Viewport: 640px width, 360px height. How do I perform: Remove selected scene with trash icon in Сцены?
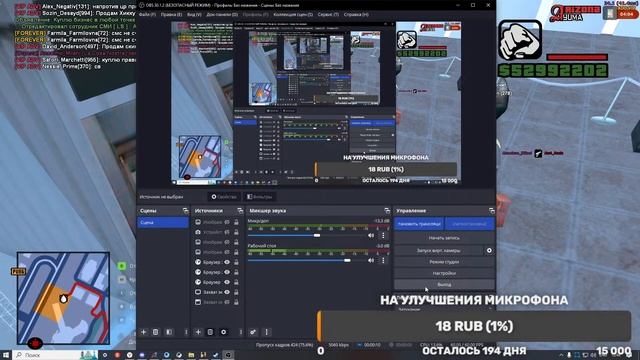point(156,332)
